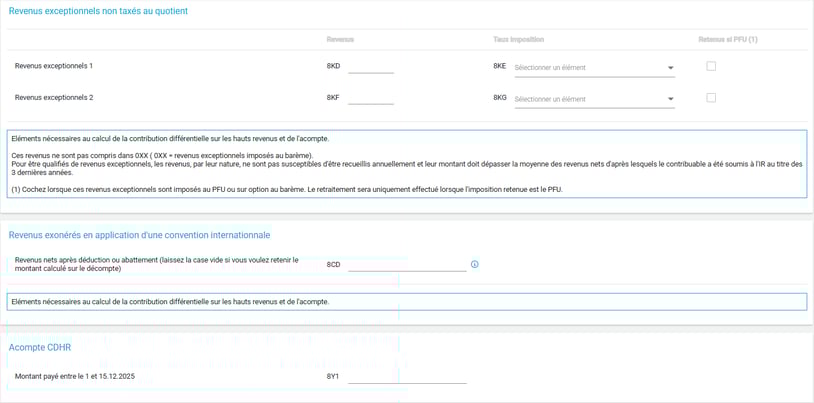The image size is (814, 403).
Task: Expand the 8KG taux imposition dropdown
Action: [594, 100]
